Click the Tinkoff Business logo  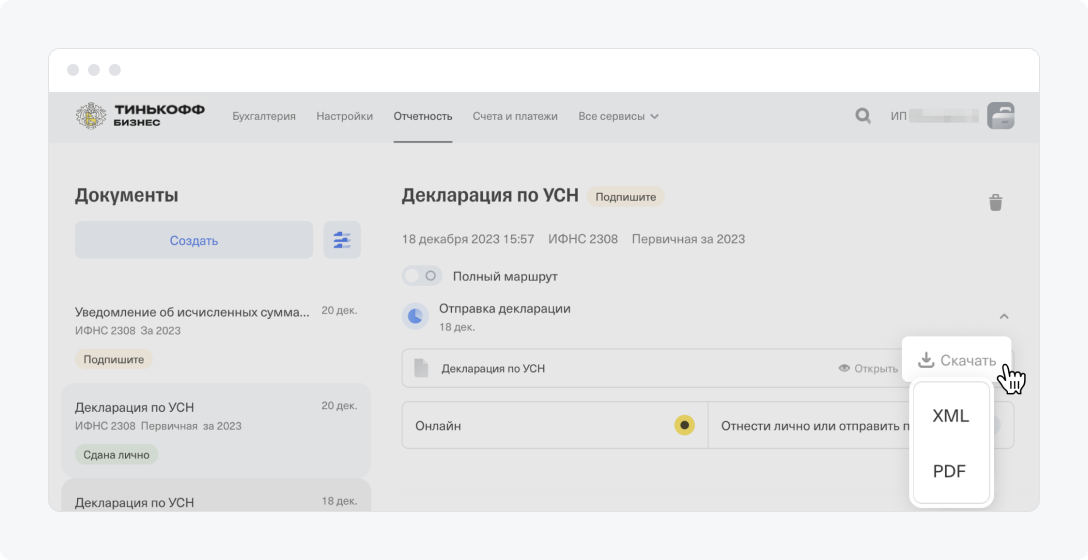click(140, 116)
